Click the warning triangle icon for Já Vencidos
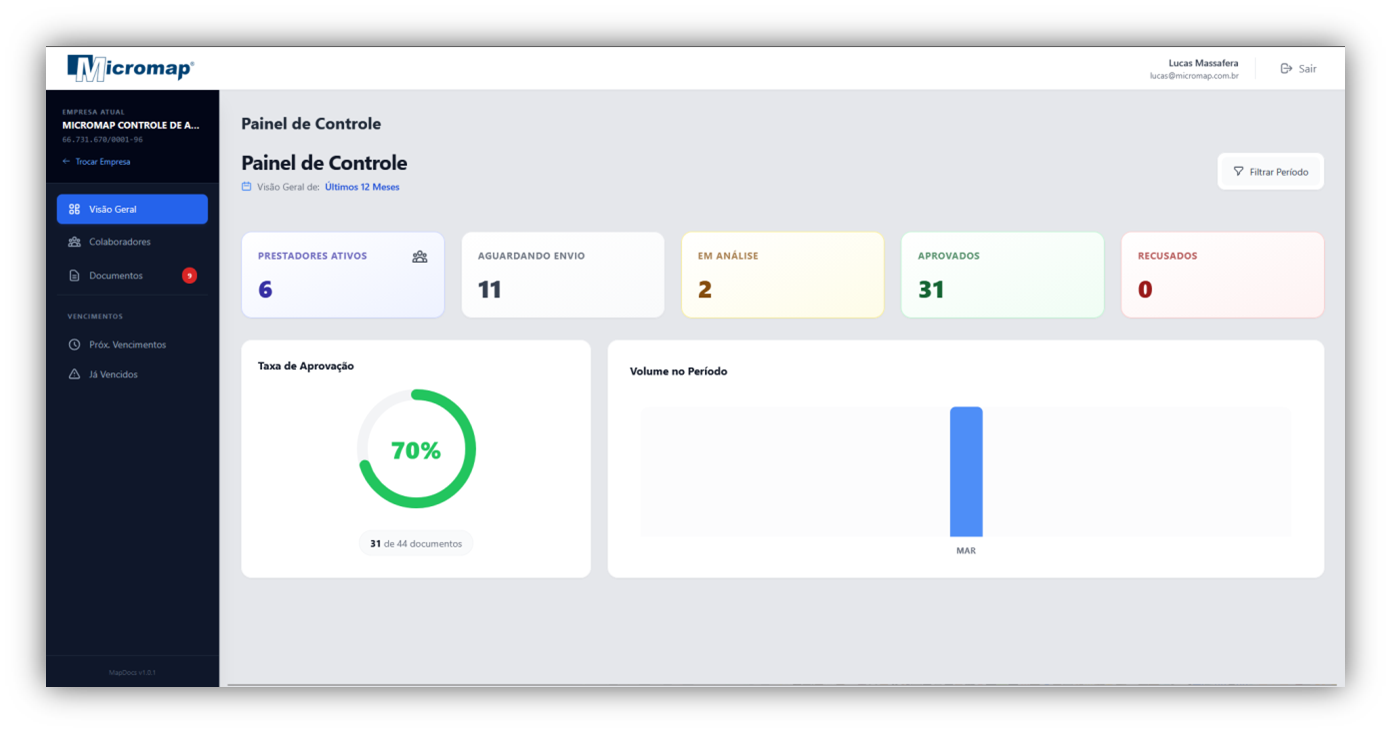Image resolution: width=1391 pixels, height=733 pixels. (74, 375)
